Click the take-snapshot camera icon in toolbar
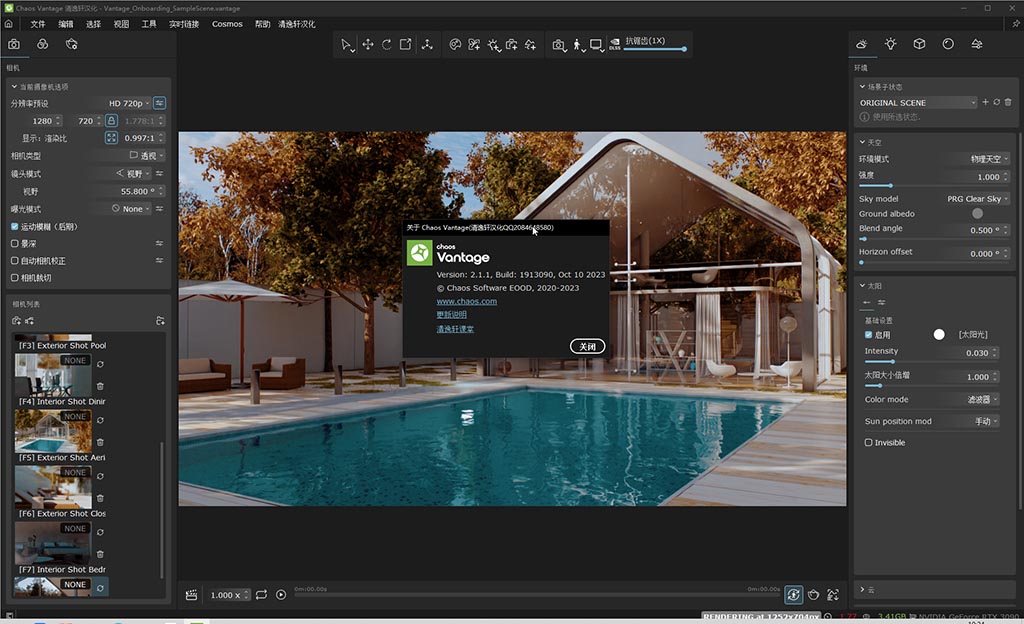 559,45
